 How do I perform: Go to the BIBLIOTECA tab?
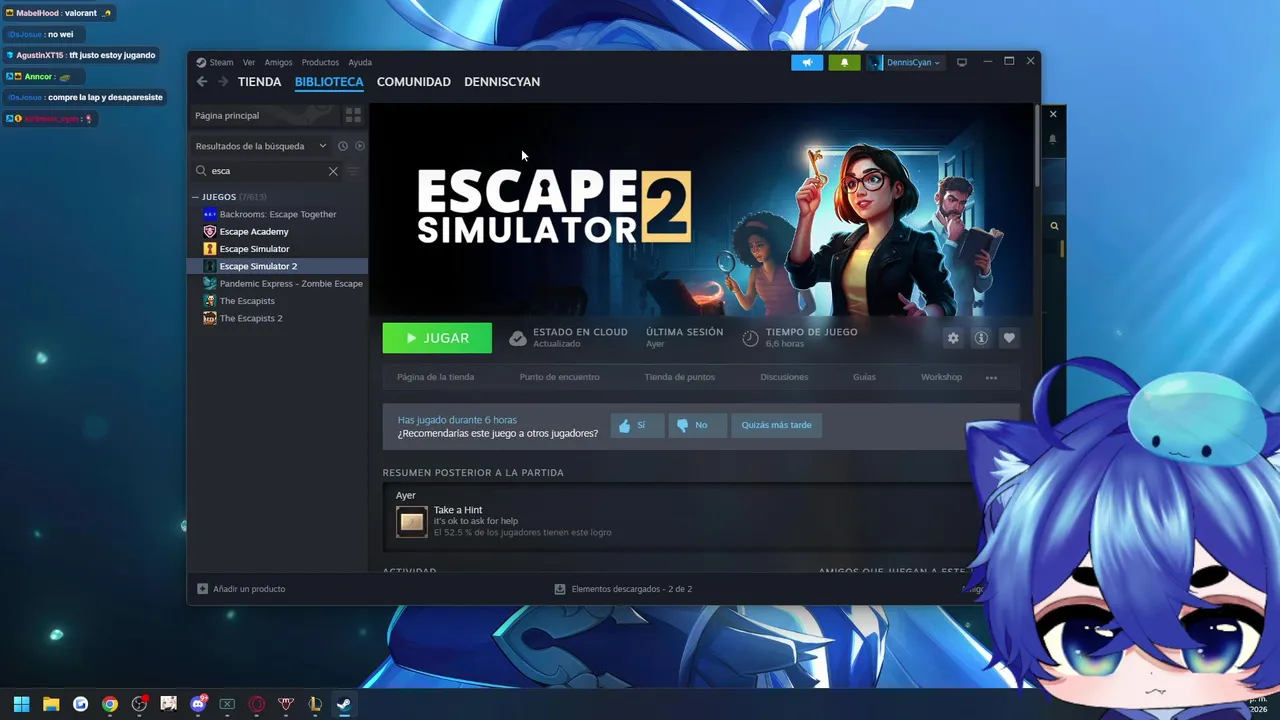pos(329,82)
